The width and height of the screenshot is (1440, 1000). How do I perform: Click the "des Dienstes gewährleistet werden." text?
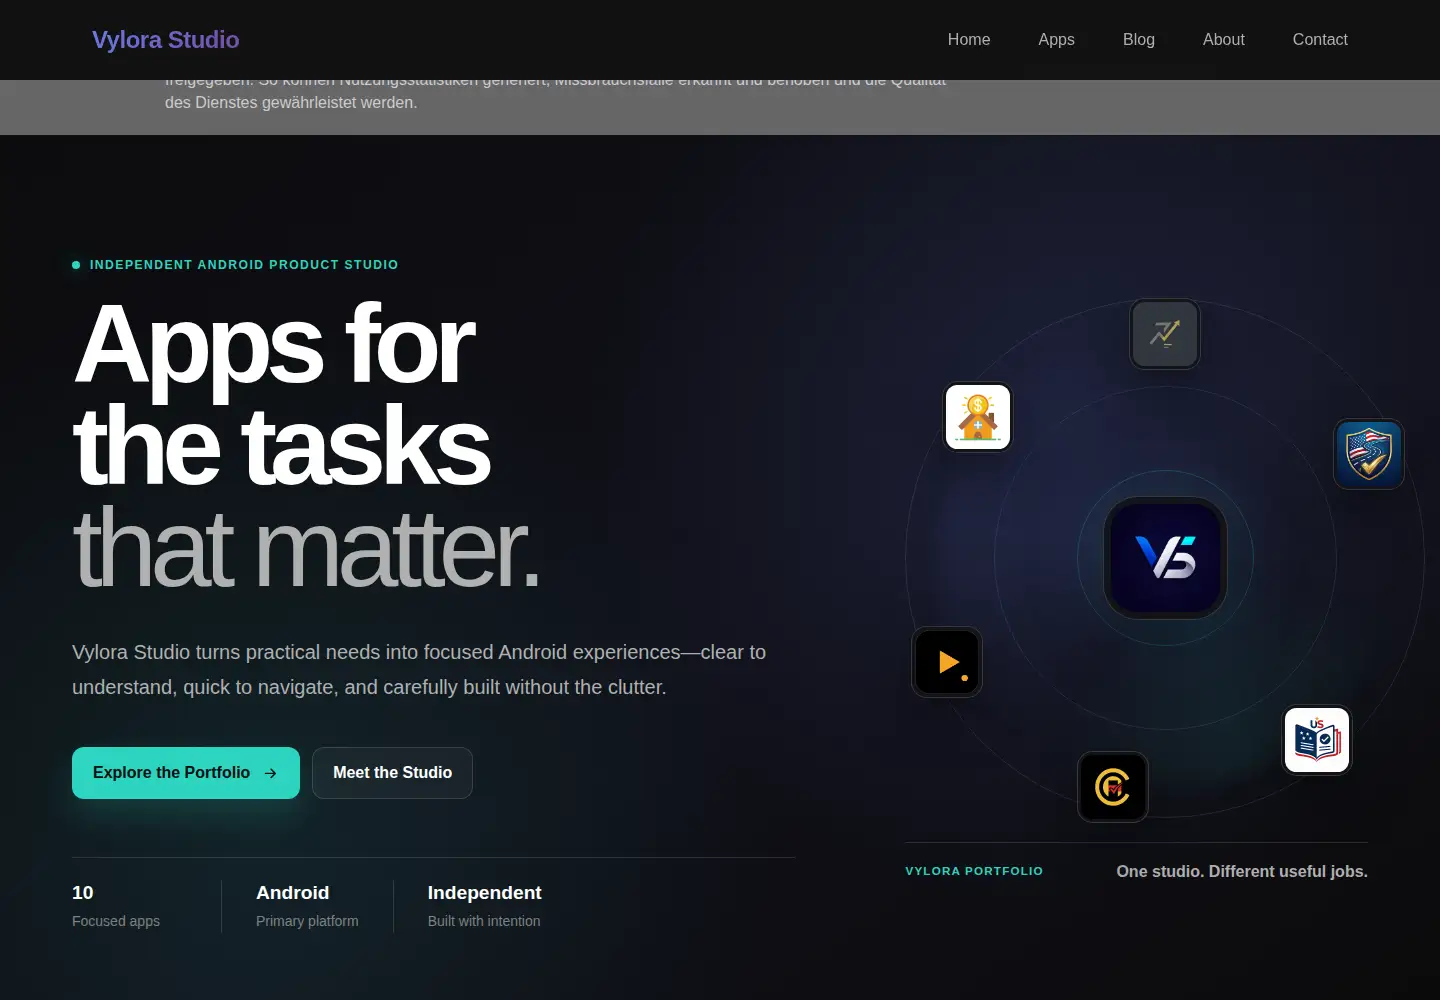291,103
